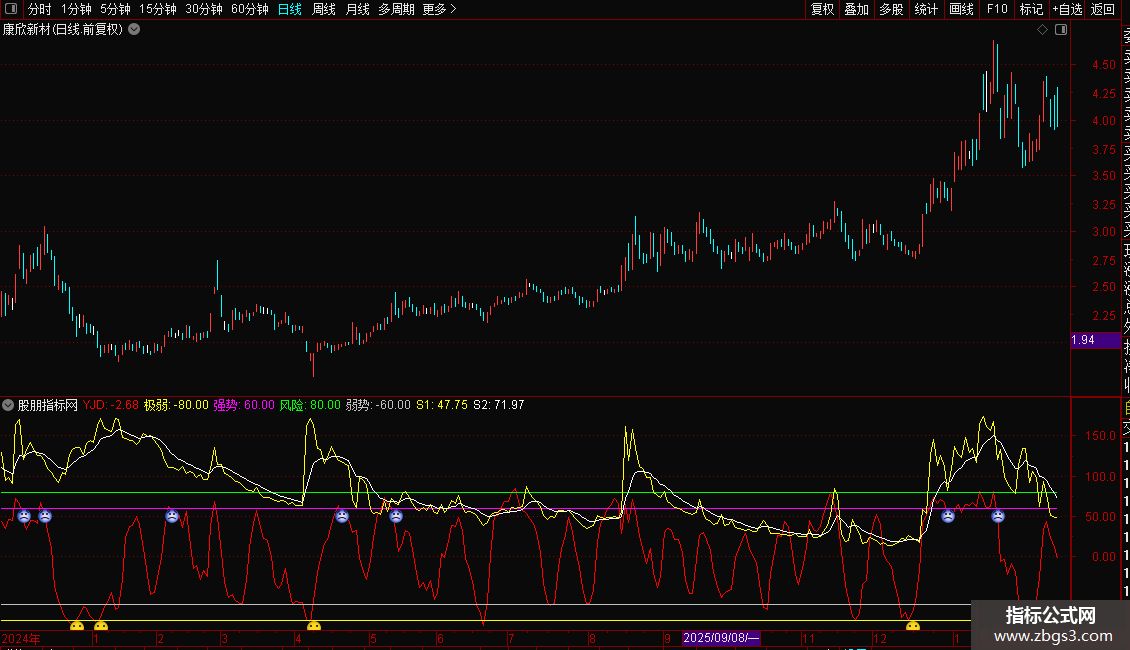This screenshot has height=650, width=1130.
Task: Toggle the right side panel icon
Action: (x=1060, y=30)
